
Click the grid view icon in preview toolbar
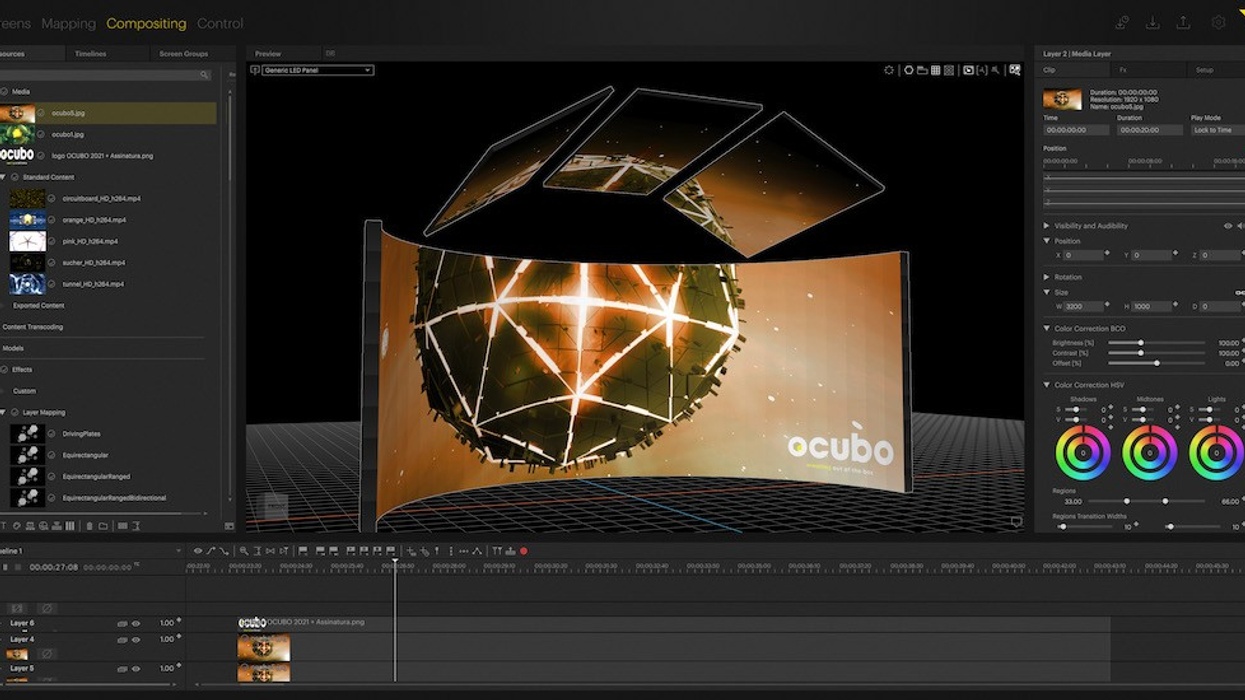point(936,71)
